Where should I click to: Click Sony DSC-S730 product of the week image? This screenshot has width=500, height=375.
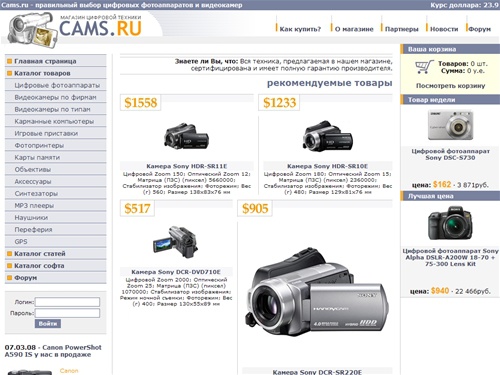coord(450,125)
